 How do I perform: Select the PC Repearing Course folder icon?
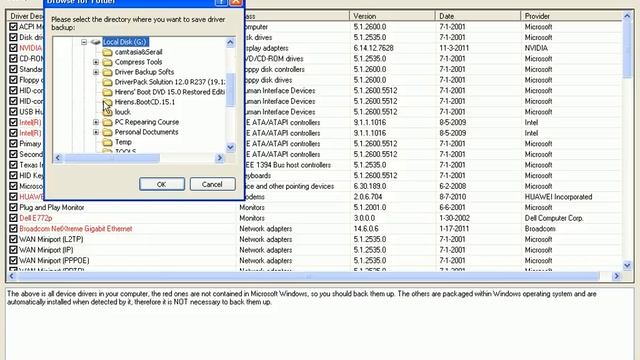107,122
